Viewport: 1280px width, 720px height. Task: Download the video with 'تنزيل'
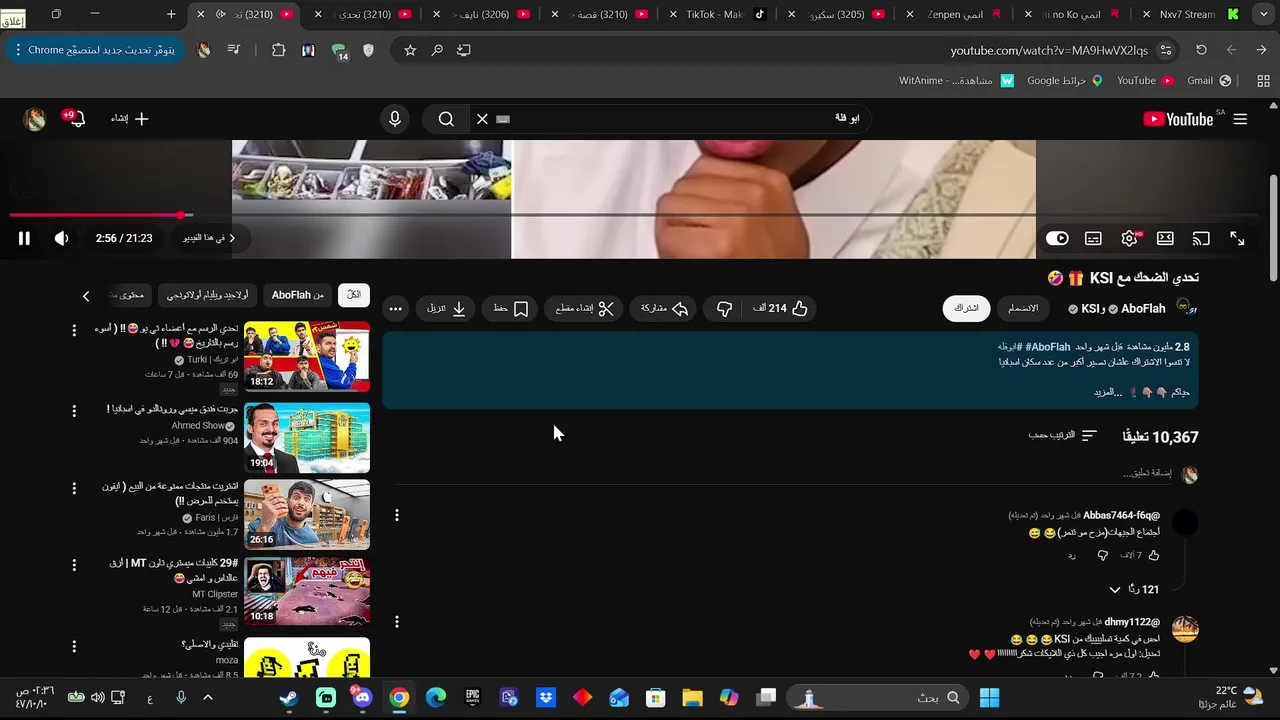[447, 309]
